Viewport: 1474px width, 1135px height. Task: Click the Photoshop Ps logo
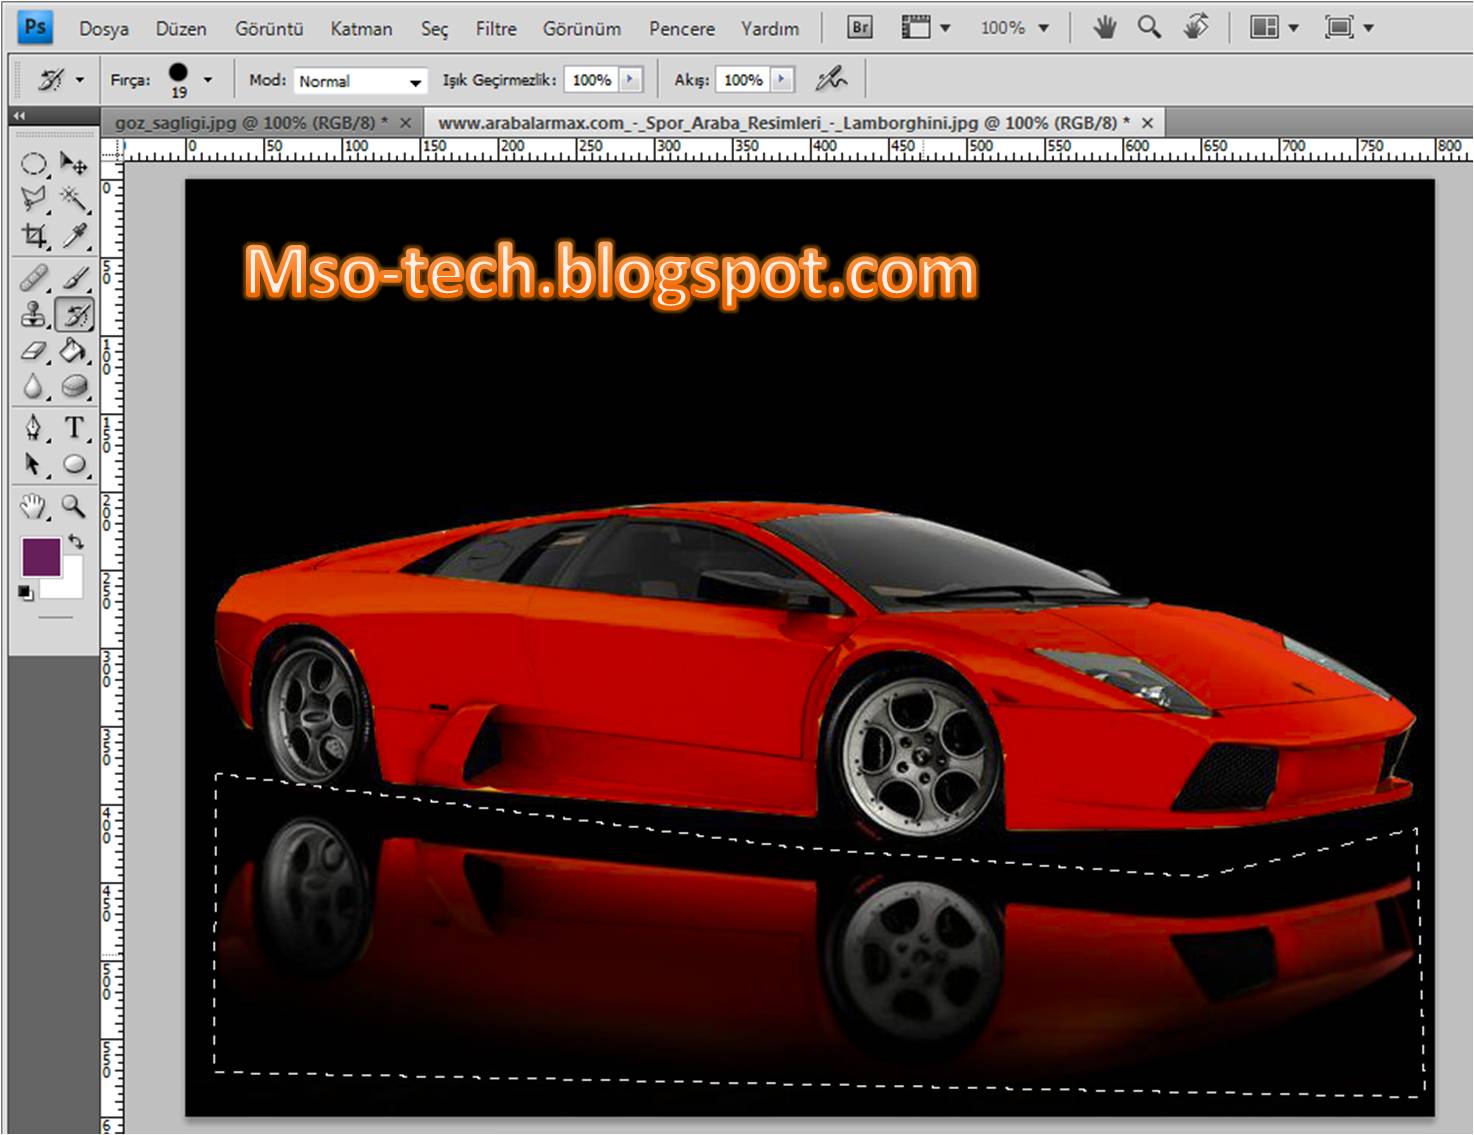pos(36,27)
